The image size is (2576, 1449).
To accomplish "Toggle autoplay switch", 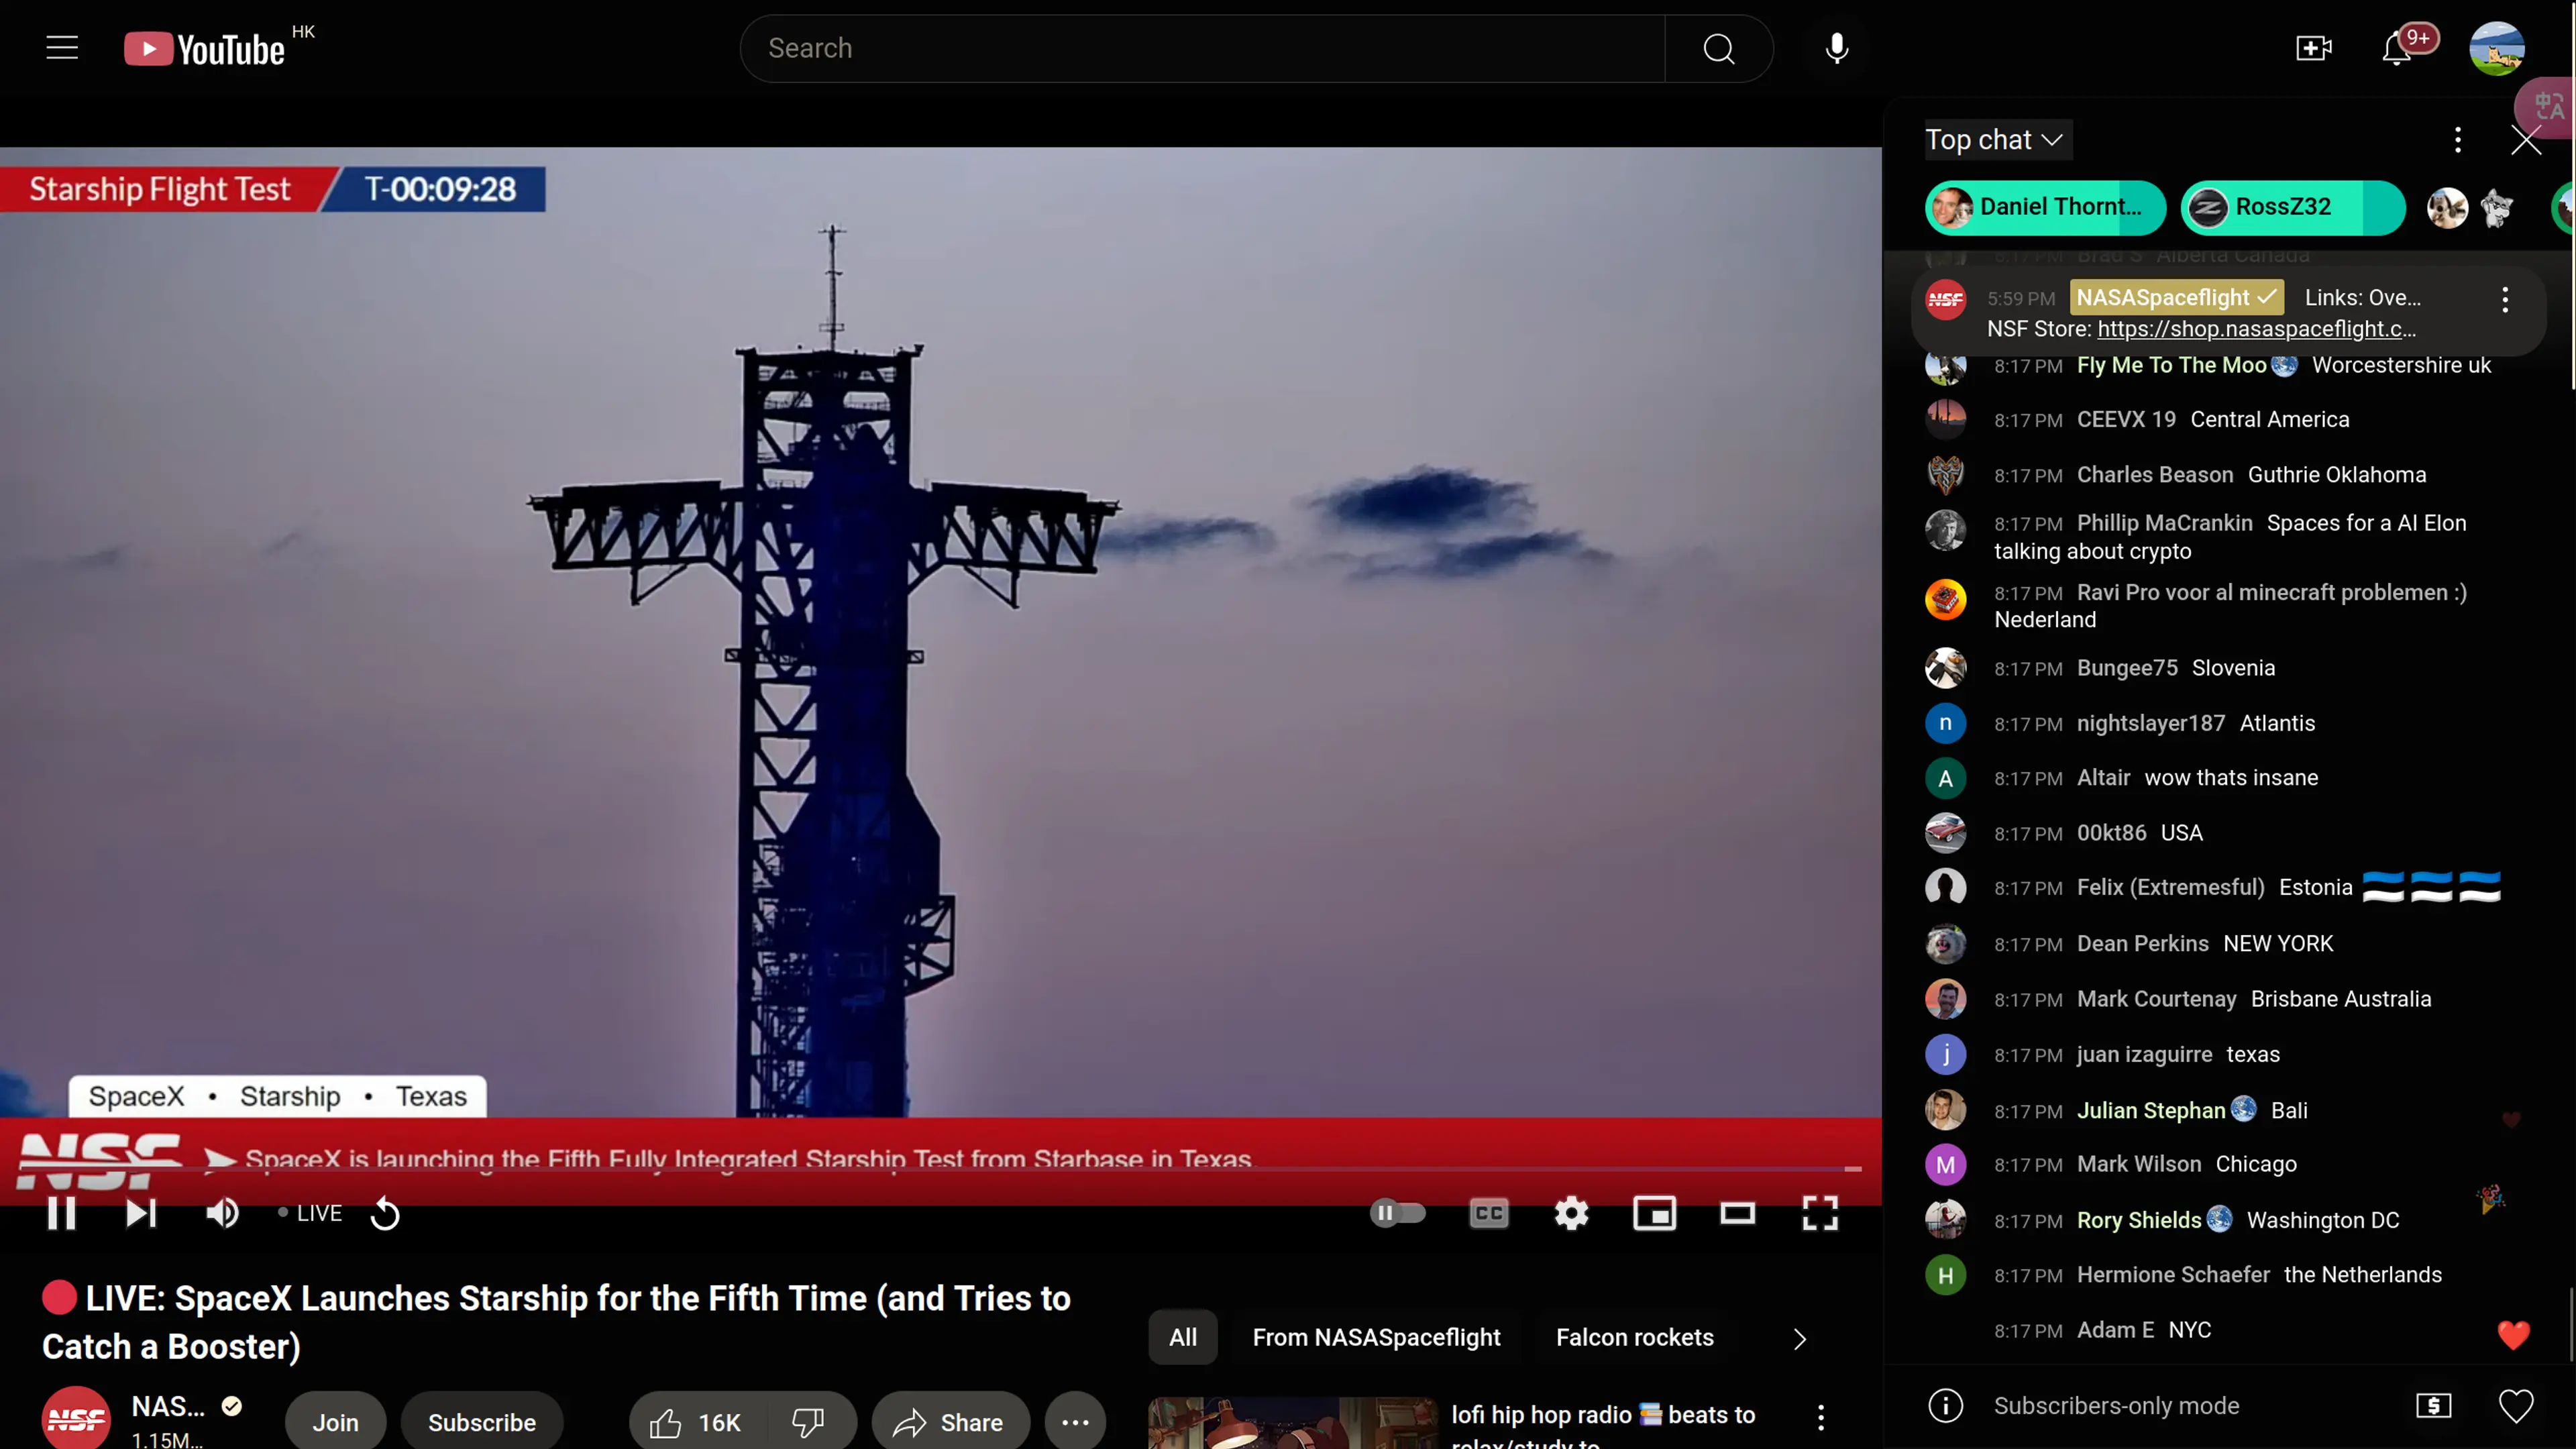I will click(x=1398, y=1213).
